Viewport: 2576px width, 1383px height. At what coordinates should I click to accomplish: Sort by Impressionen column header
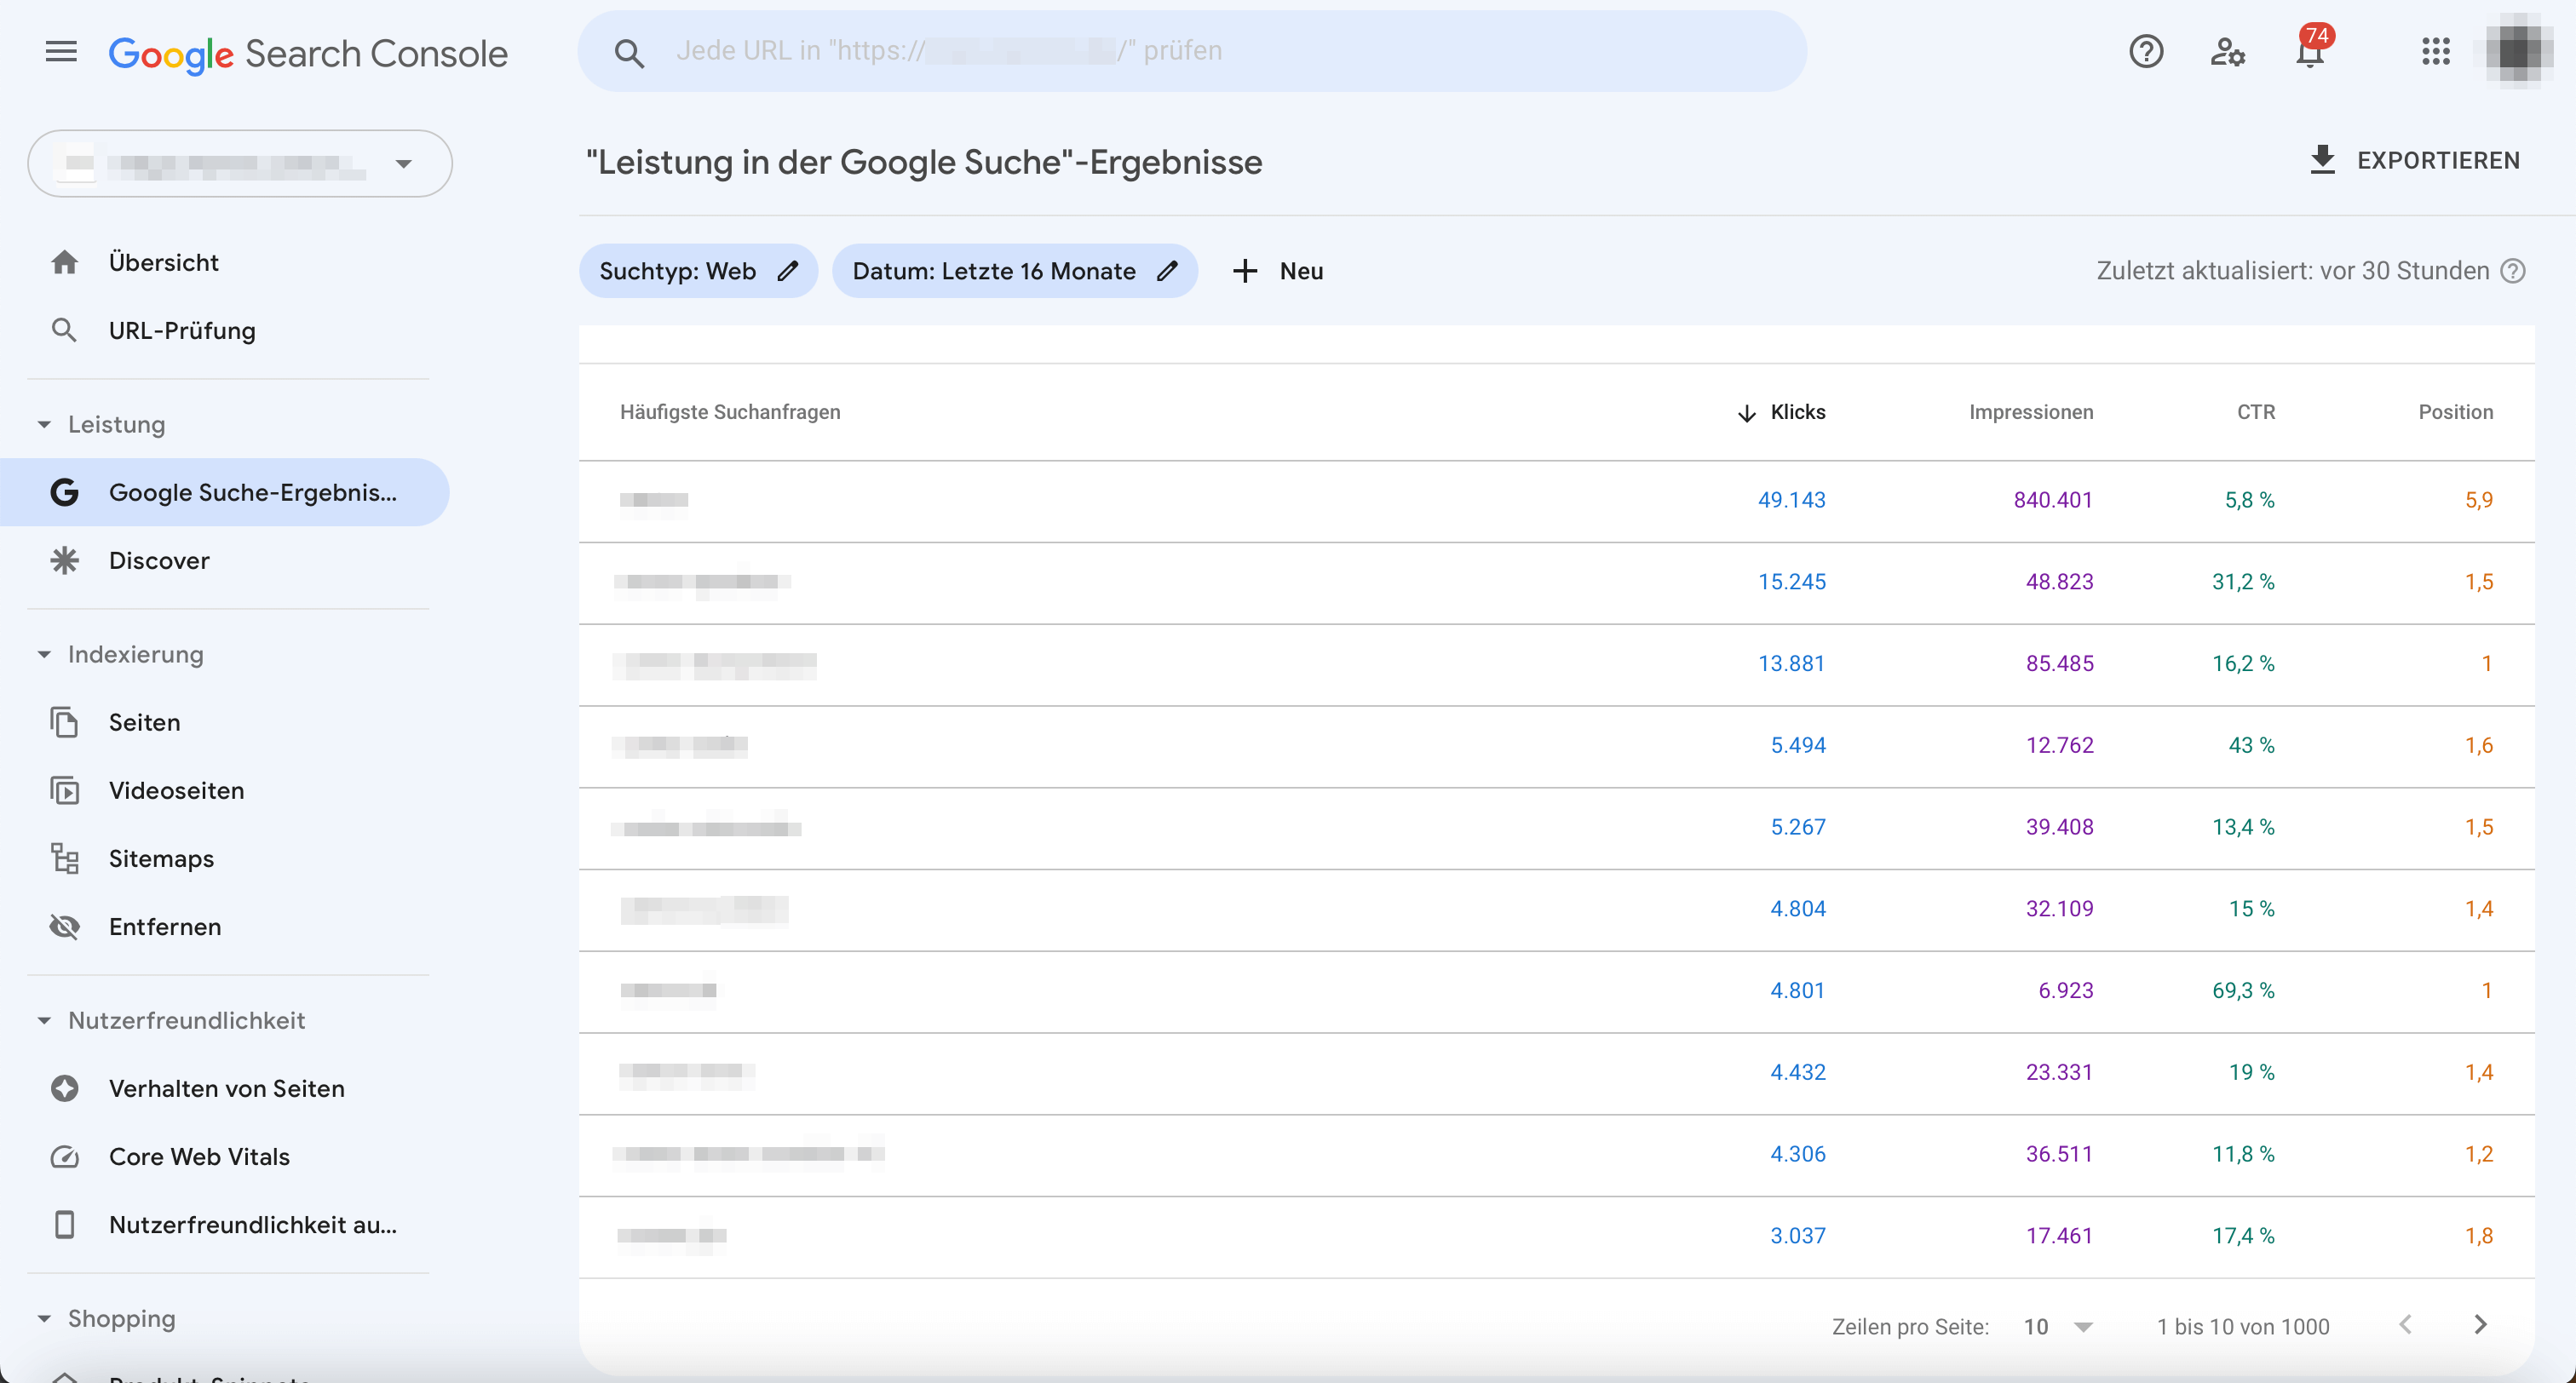(x=2030, y=412)
